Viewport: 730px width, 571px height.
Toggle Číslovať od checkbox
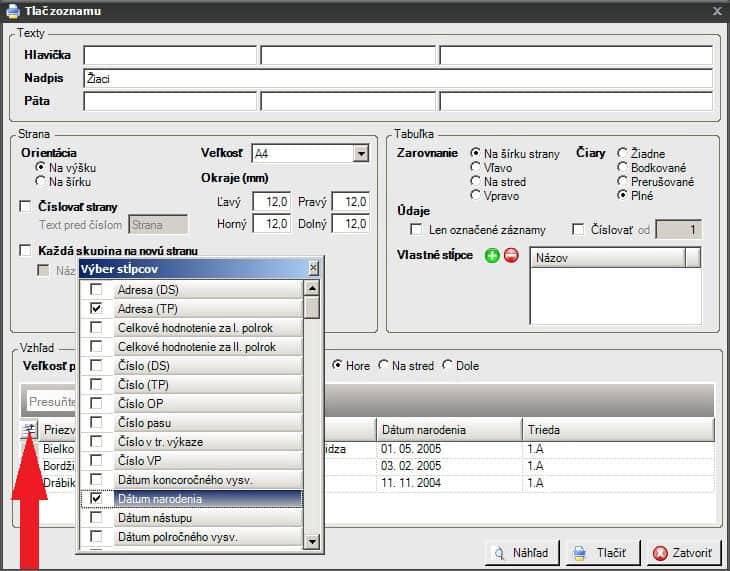coord(578,229)
